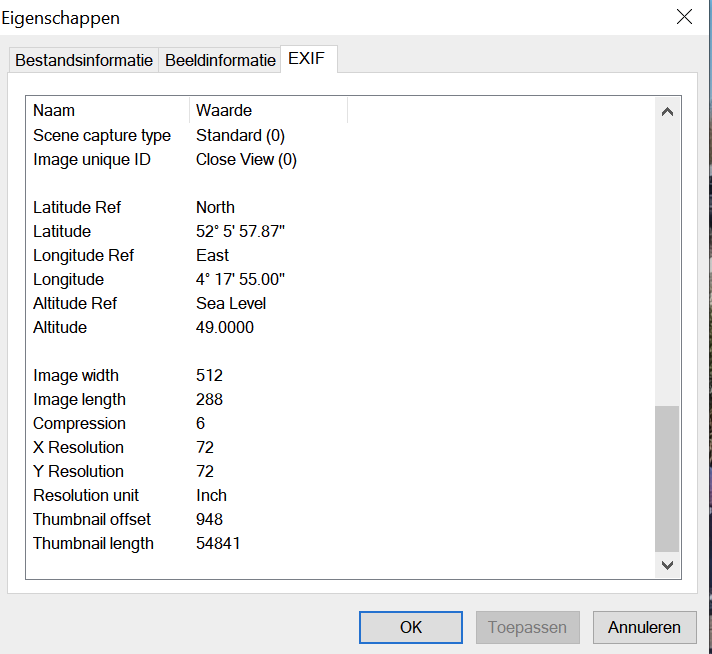Close the Eigenschappen dialog with X

pos(685,16)
